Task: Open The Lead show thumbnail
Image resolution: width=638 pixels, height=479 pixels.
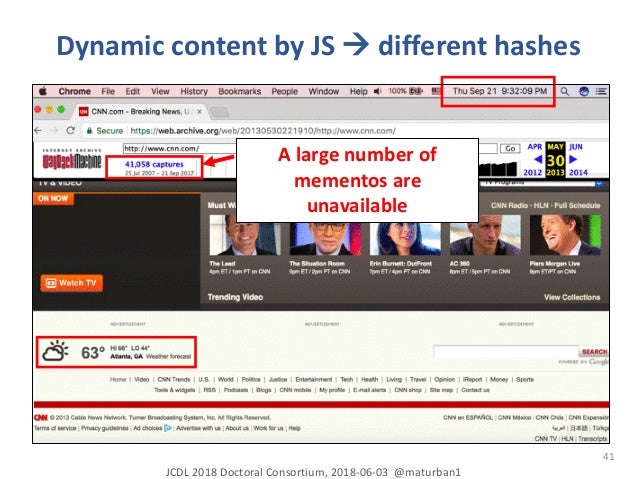Action: 244,235
